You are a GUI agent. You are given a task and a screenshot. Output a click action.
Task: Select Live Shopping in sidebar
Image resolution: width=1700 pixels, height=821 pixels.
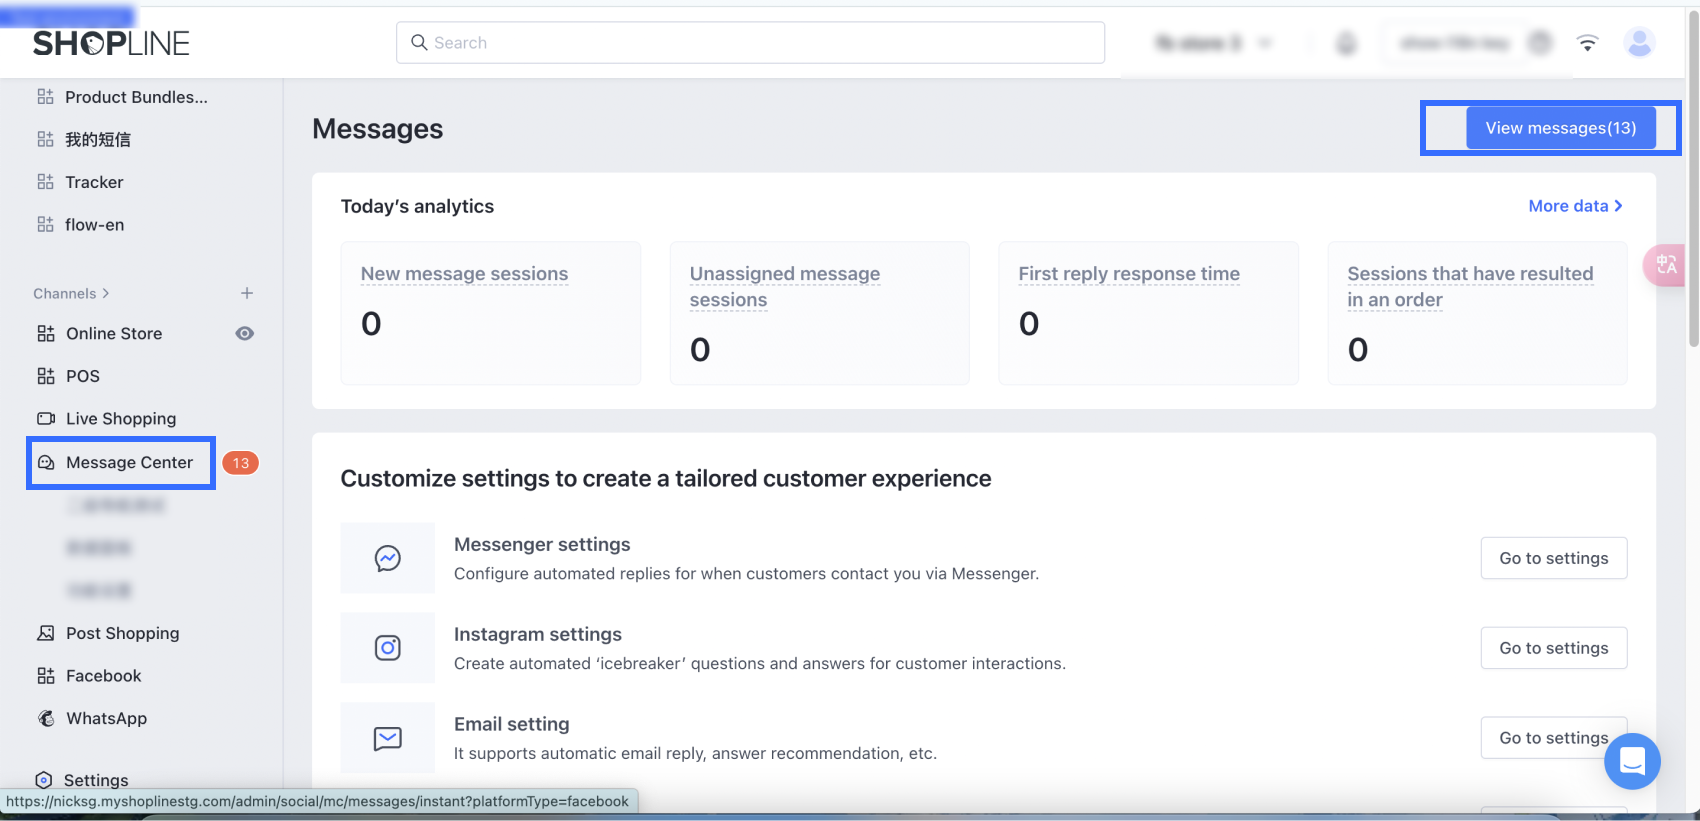[120, 418]
